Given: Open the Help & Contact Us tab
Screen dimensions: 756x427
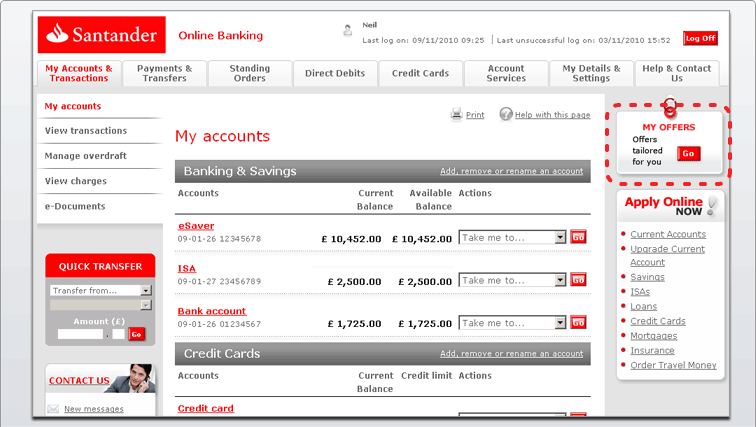Looking at the screenshot, I should point(677,73).
